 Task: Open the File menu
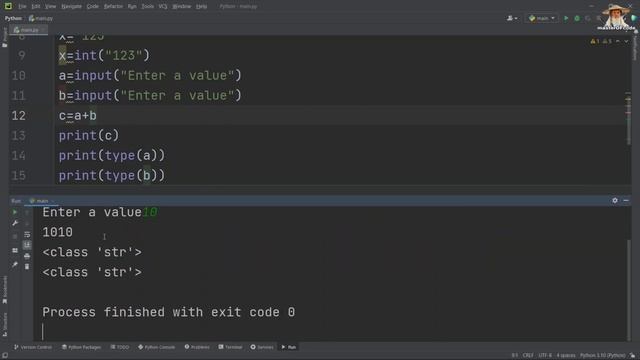pos(22,7)
